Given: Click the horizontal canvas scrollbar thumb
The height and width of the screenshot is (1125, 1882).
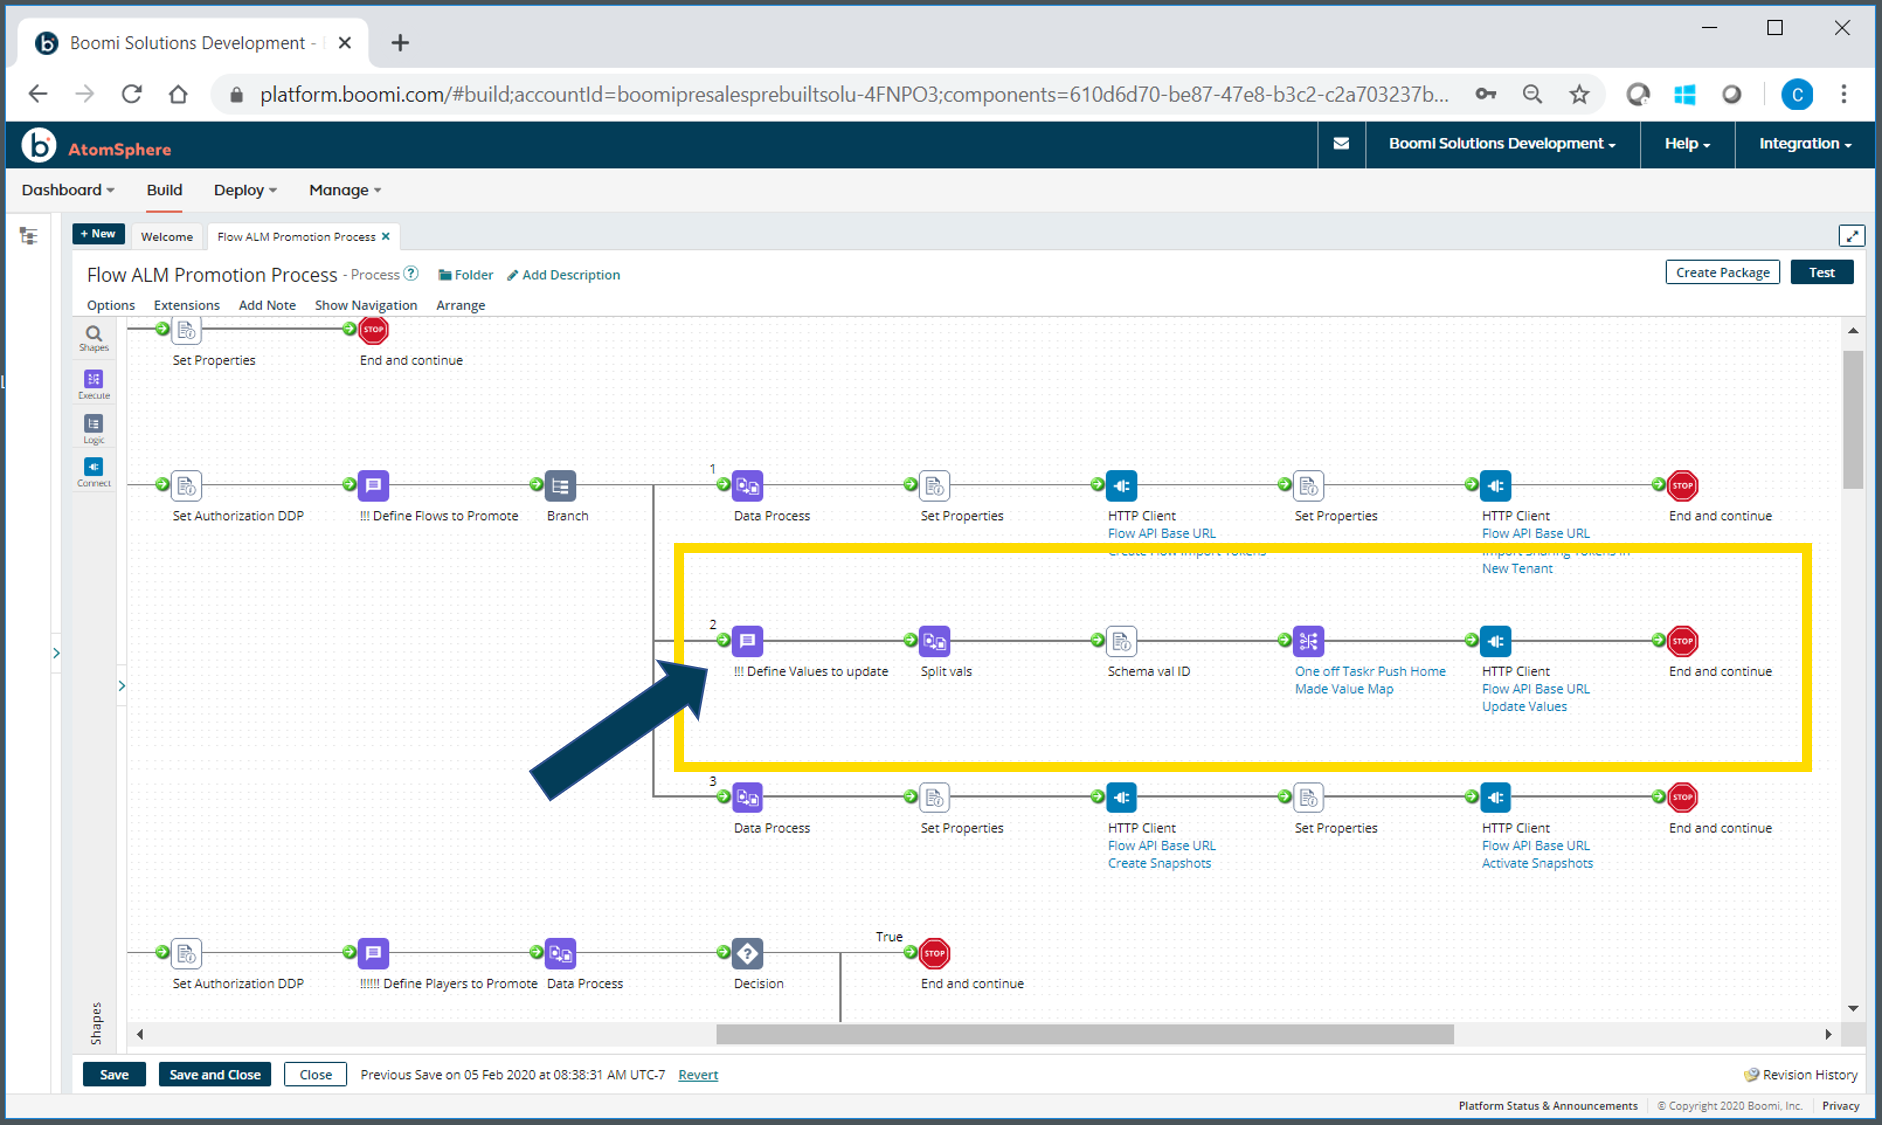Looking at the screenshot, I should coord(1085,1034).
